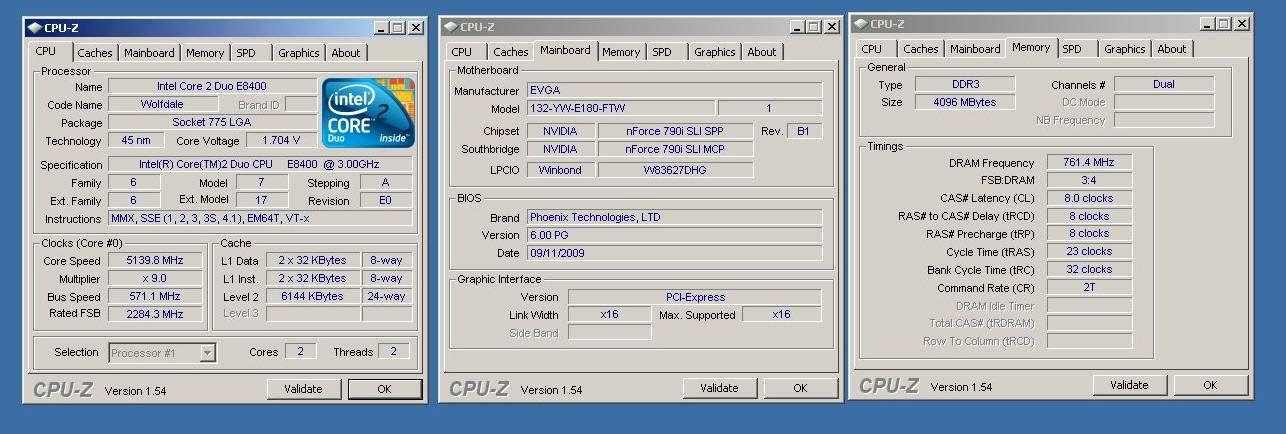The image size is (1286, 434).
Task: Click the 2284.3 MHz rated FSB value
Action: click(x=154, y=314)
